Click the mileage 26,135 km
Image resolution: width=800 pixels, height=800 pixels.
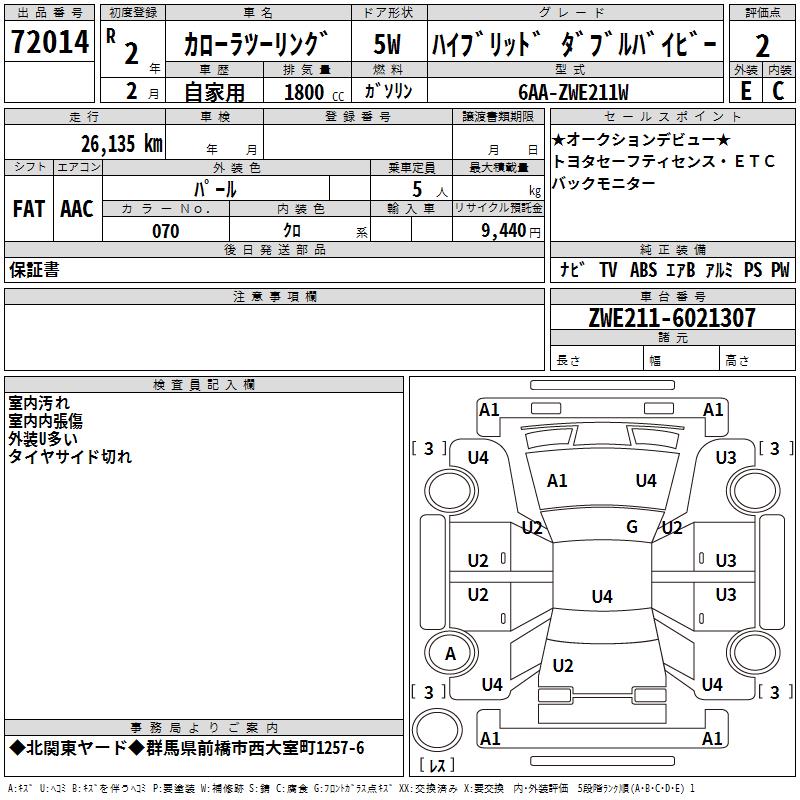pyautogui.click(x=122, y=144)
